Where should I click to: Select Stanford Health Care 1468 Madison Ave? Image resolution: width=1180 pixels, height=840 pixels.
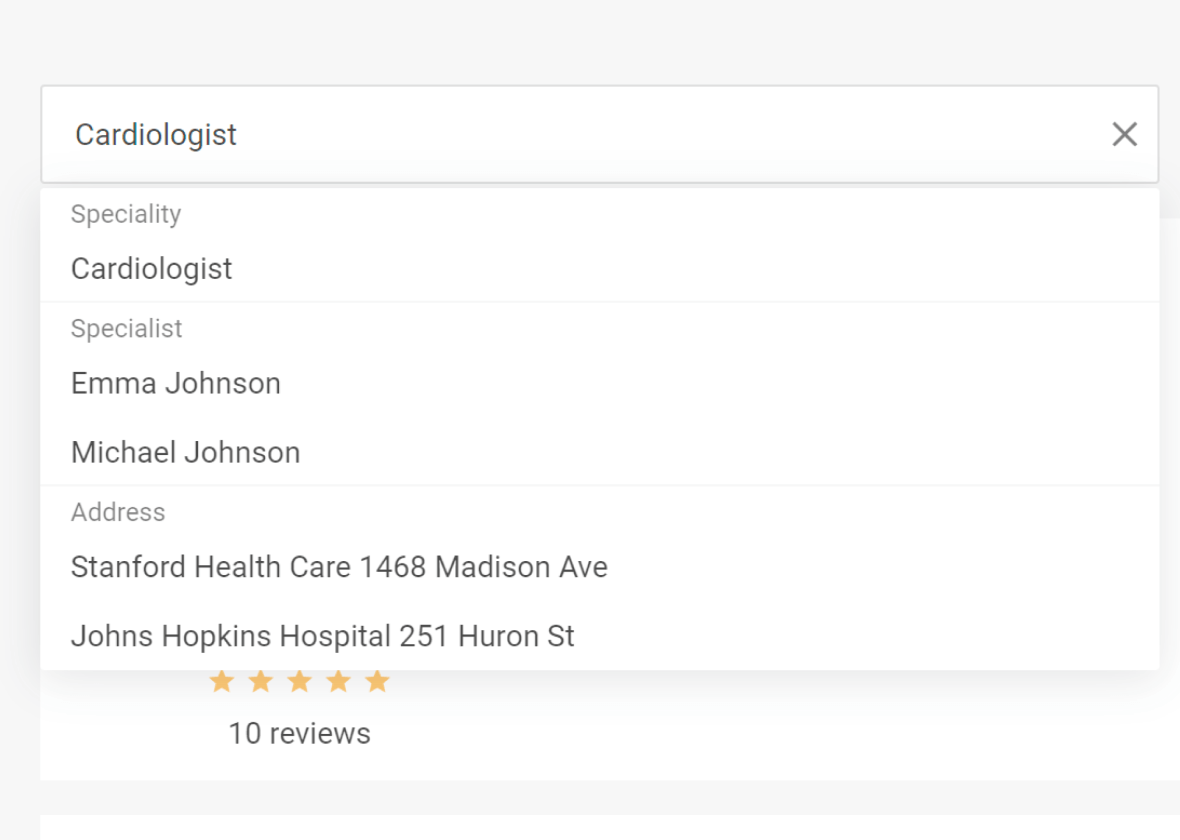(x=339, y=567)
